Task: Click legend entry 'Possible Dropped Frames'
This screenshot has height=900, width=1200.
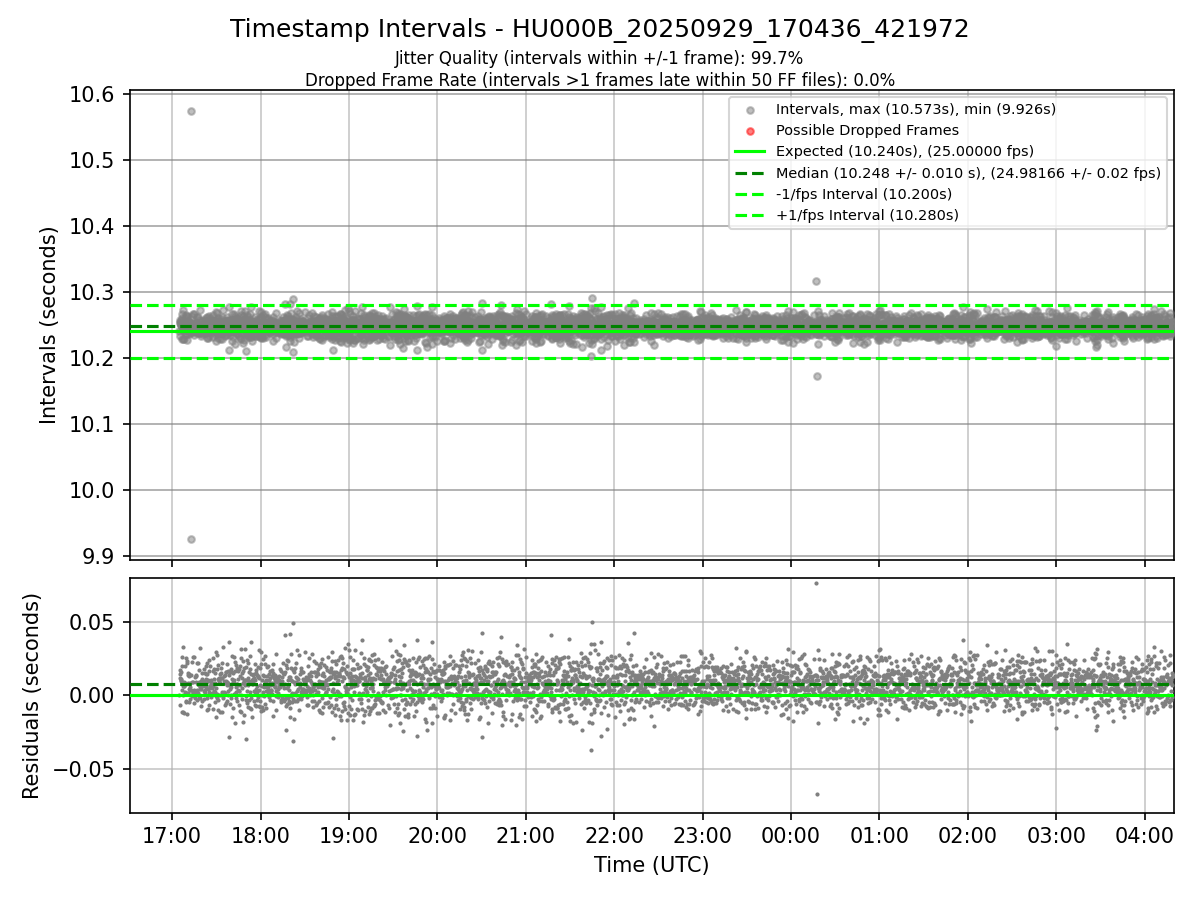Action: pyautogui.click(x=867, y=130)
